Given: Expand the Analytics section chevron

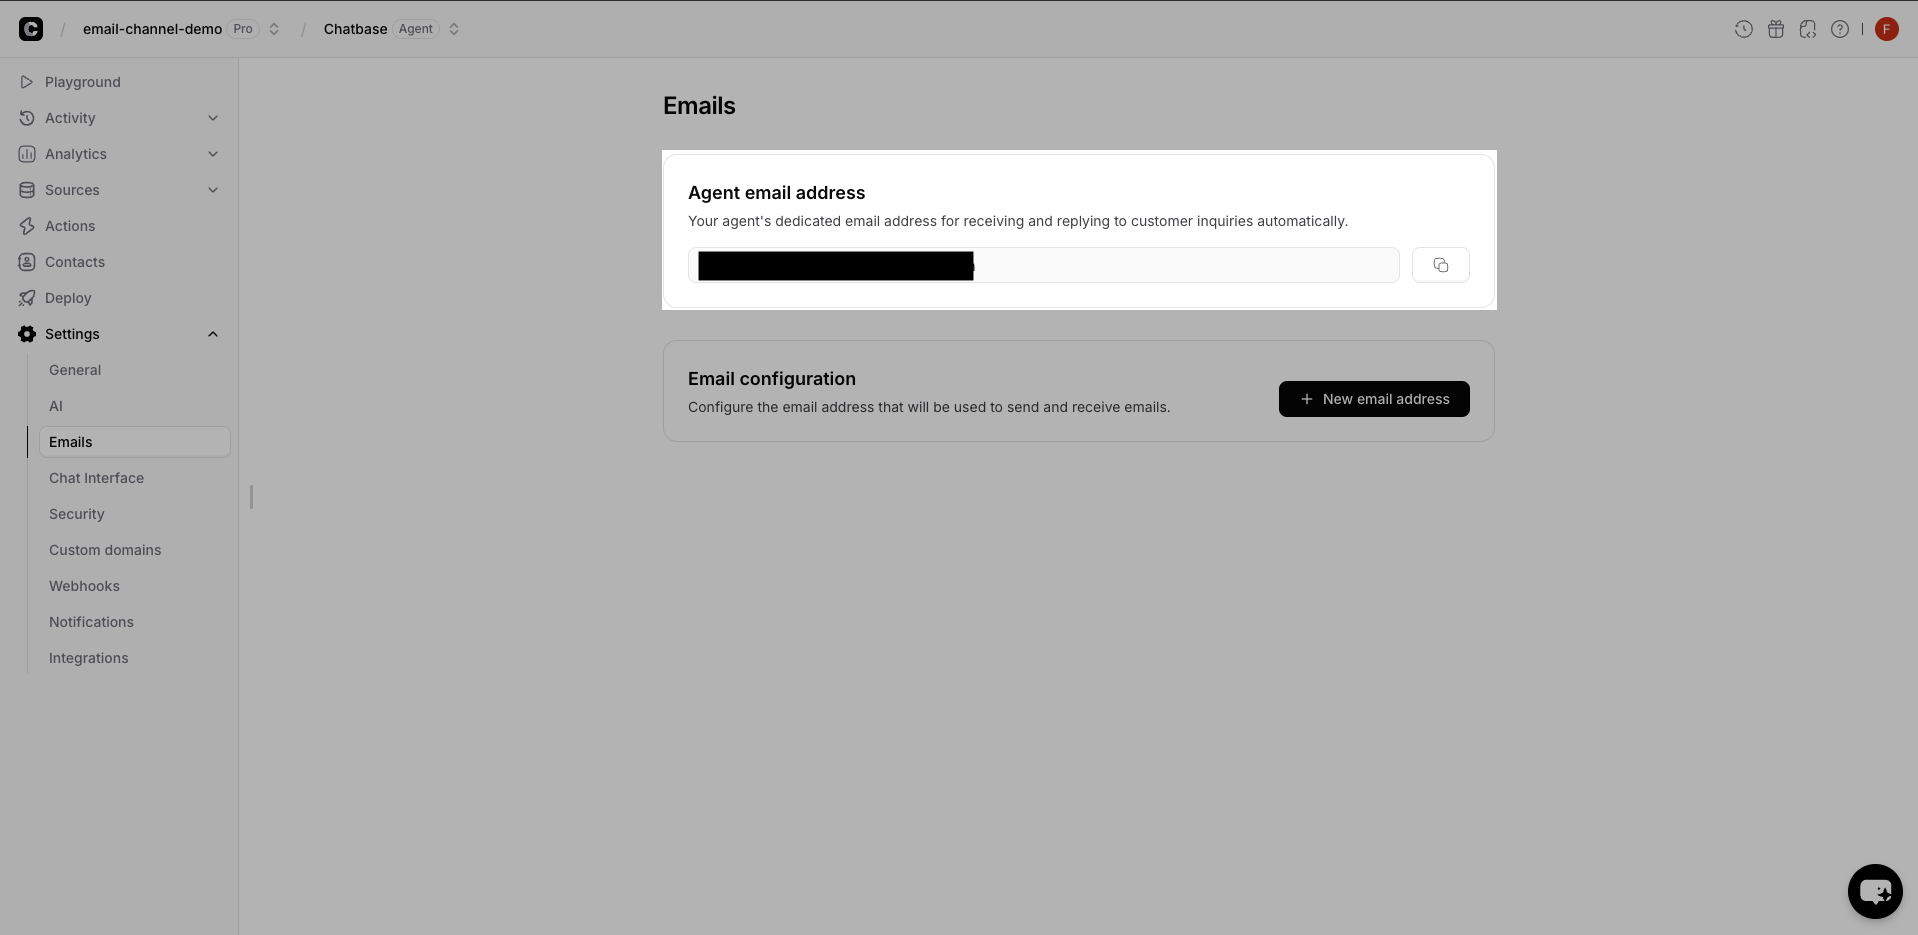Looking at the screenshot, I should (x=213, y=154).
